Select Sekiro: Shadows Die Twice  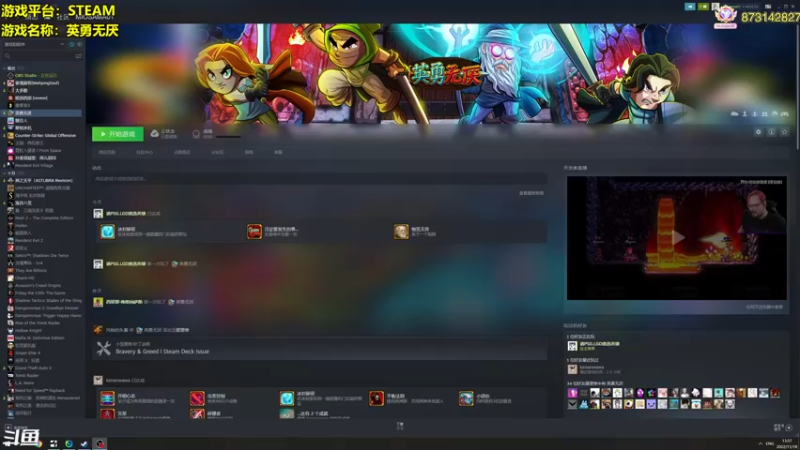(x=43, y=255)
